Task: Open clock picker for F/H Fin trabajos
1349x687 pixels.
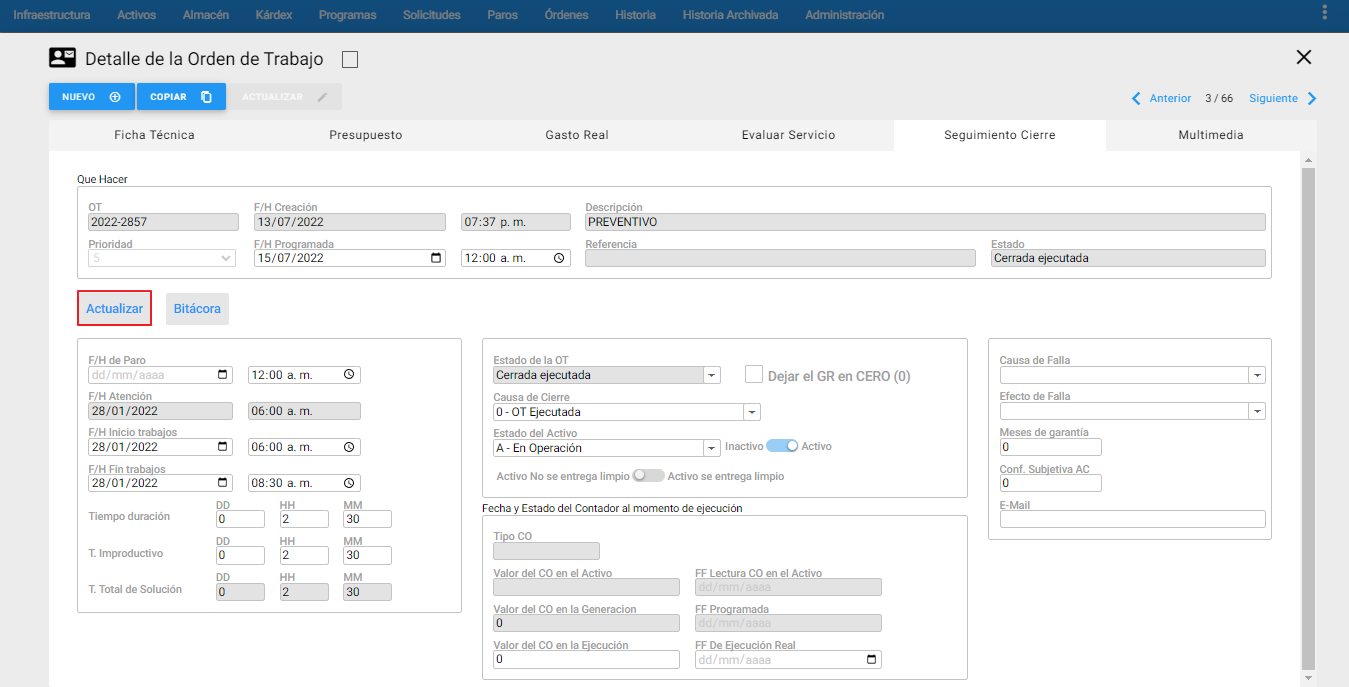Action: coord(349,483)
